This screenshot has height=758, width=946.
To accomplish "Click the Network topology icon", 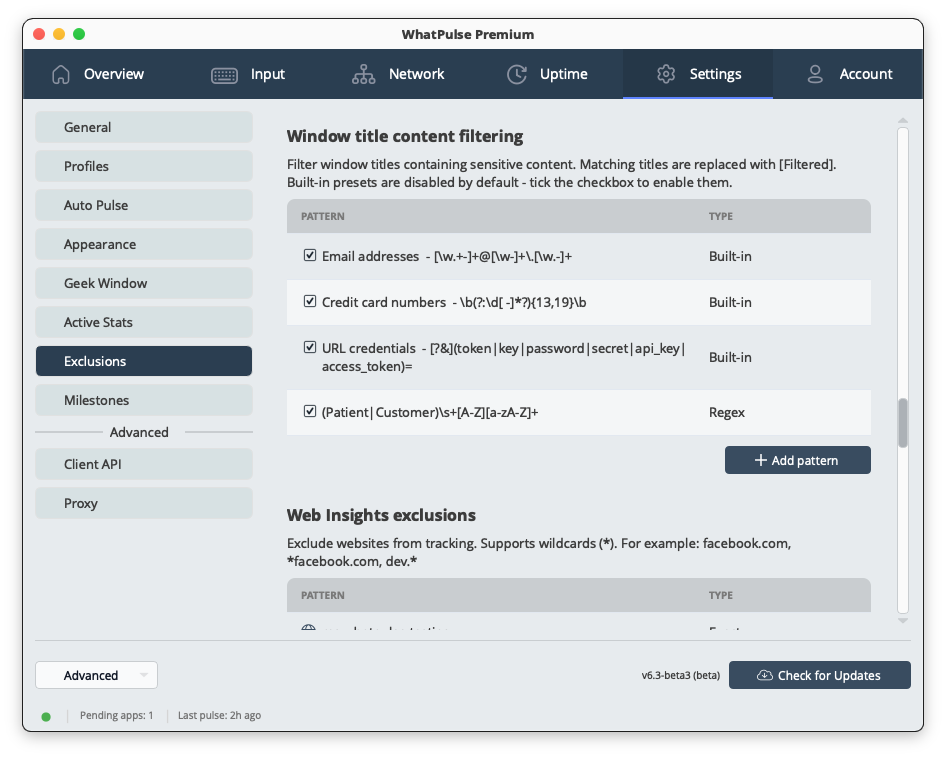I will point(364,74).
